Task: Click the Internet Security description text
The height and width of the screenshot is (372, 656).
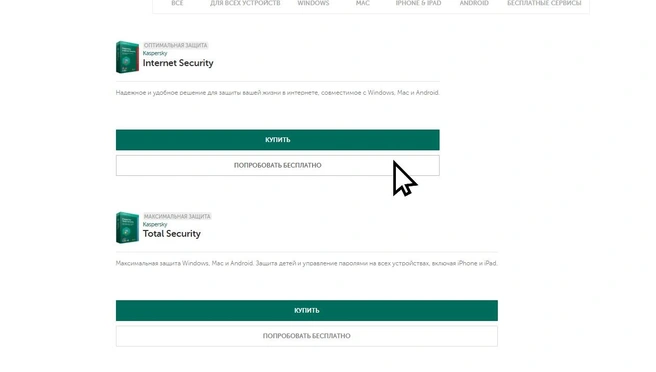Action: [x=277, y=93]
